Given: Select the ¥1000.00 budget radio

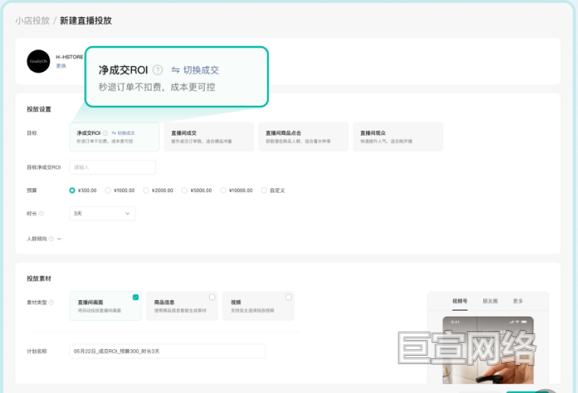Looking at the screenshot, I should tap(108, 191).
